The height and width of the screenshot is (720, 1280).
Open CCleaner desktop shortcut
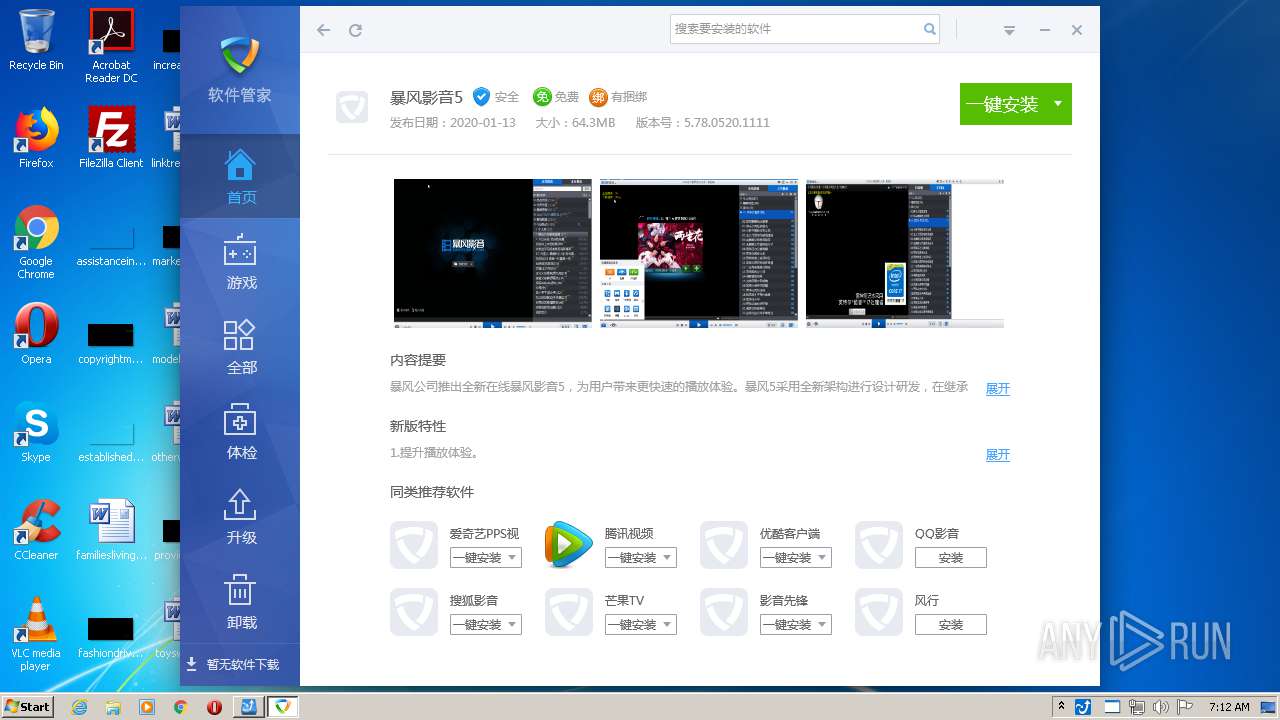(36, 530)
